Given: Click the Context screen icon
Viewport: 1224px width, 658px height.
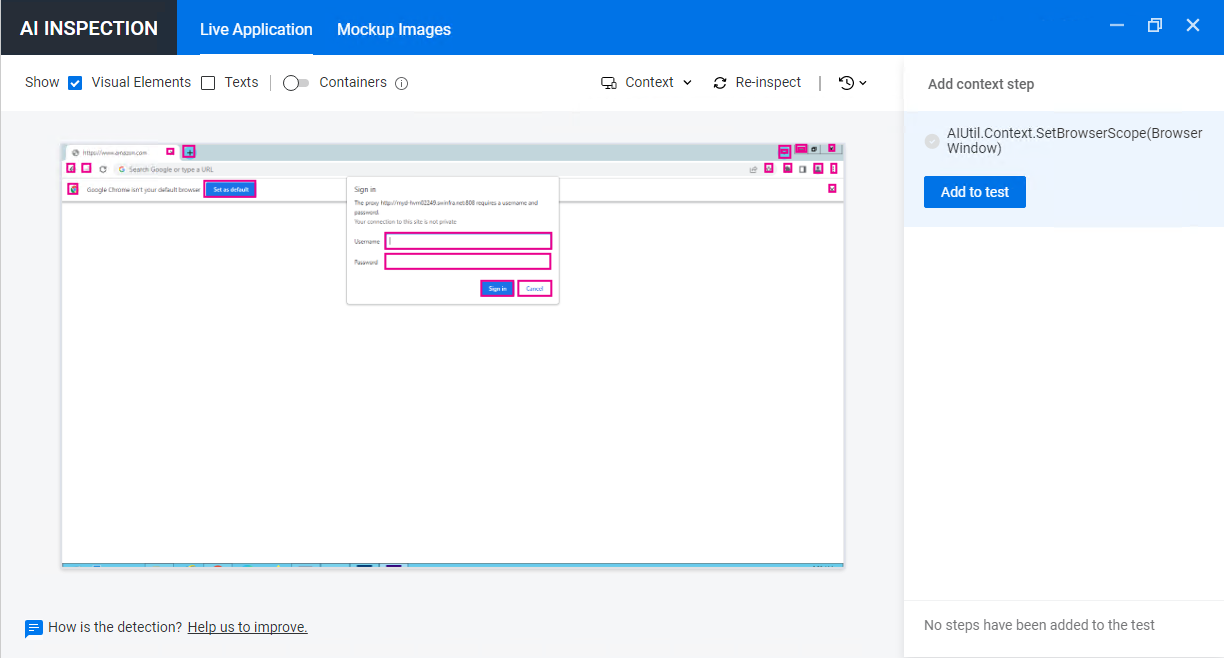Looking at the screenshot, I should click(x=609, y=82).
